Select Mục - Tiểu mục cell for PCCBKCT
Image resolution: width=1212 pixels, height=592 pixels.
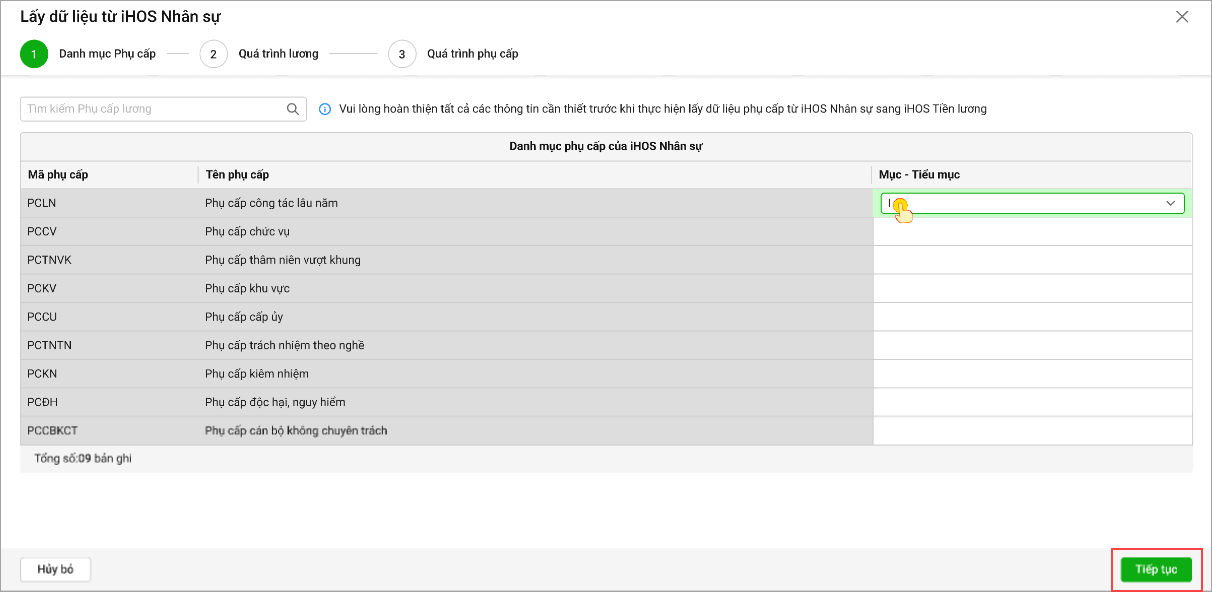click(x=1032, y=431)
